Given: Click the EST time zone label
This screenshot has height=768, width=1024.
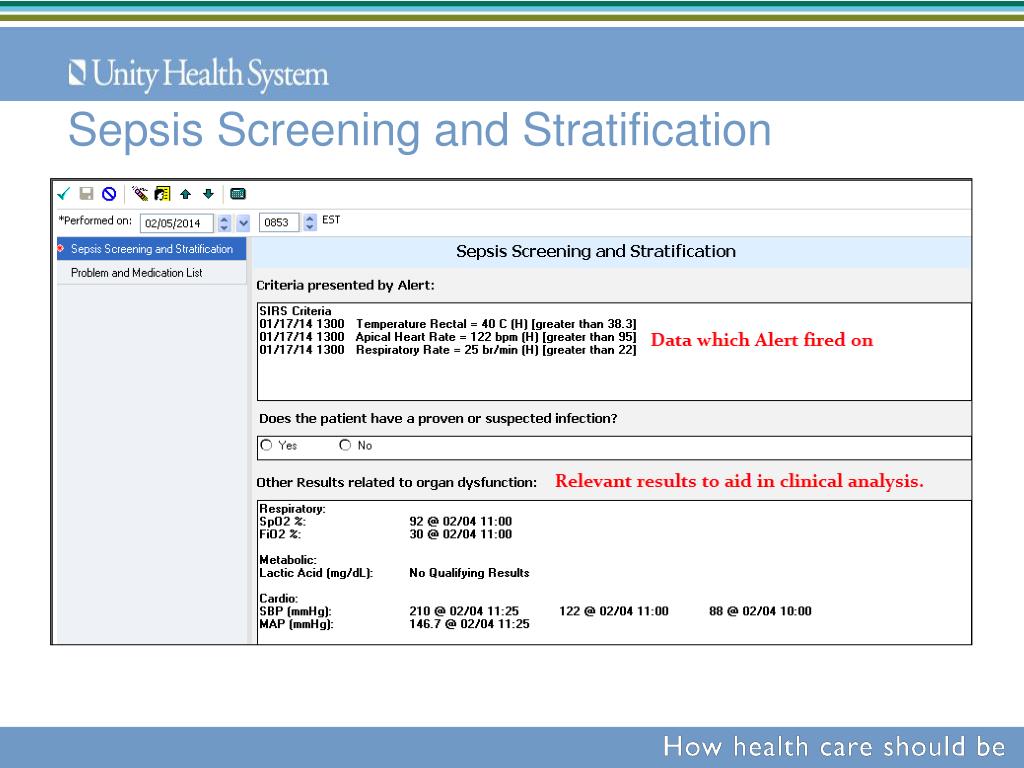Looking at the screenshot, I should pos(331,219).
